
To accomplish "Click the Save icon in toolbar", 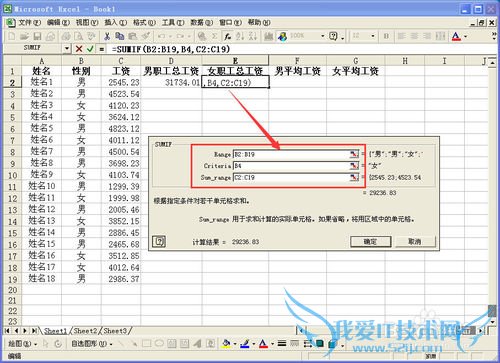I will pyautogui.click(x=37, y=36).
